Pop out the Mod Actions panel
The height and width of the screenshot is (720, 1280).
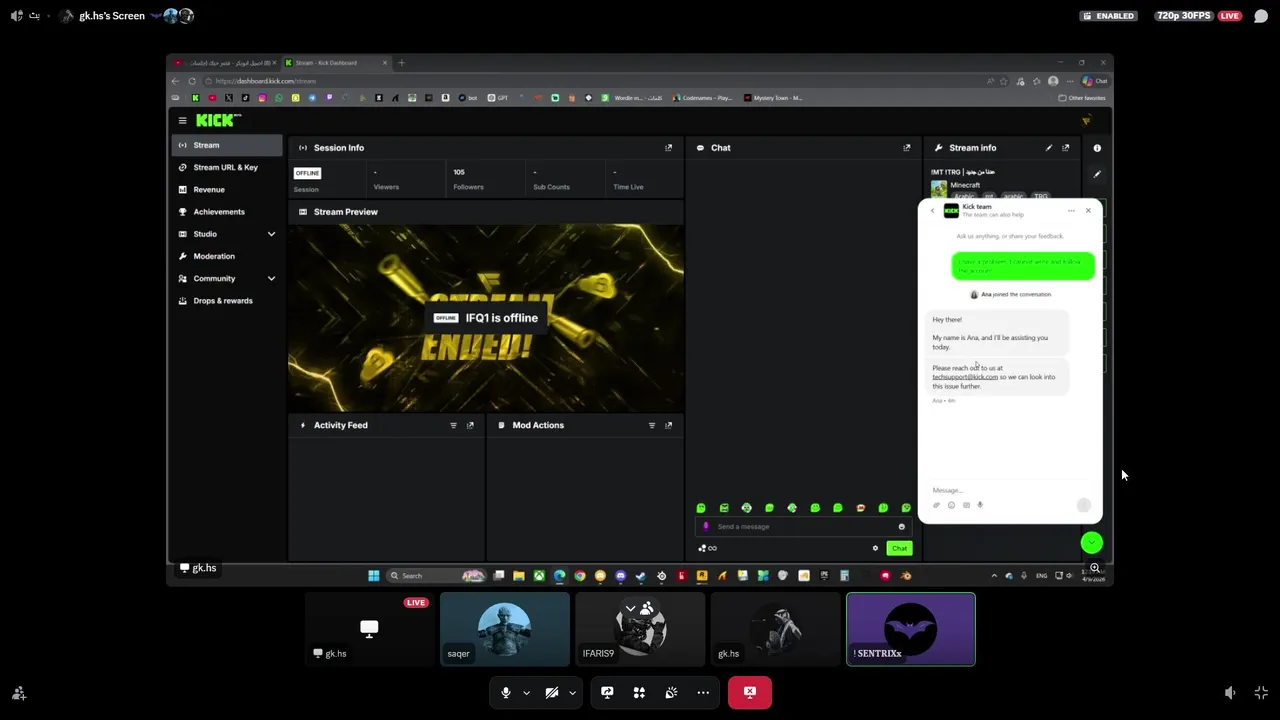pos(669,425)
